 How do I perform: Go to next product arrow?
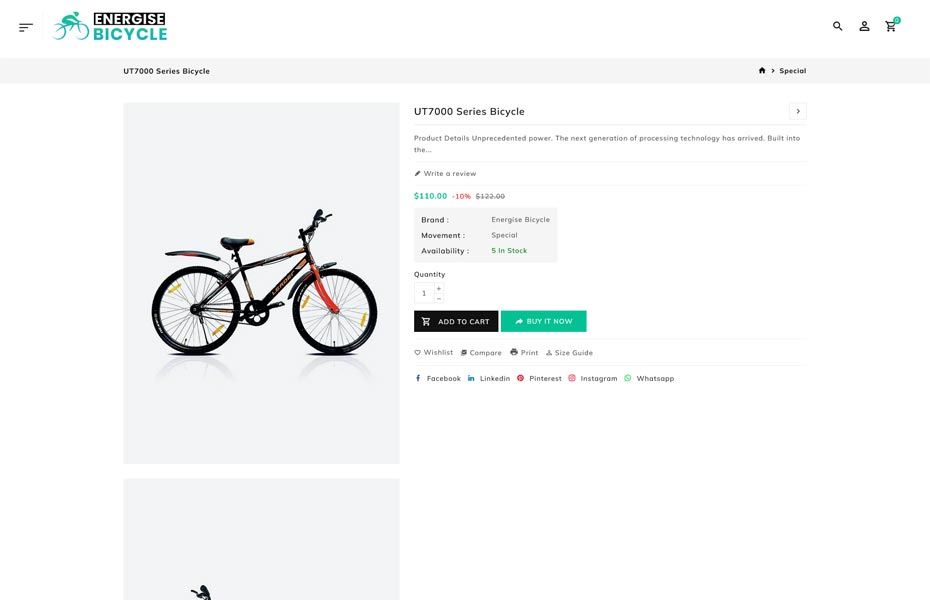click(x=797, y=111)
